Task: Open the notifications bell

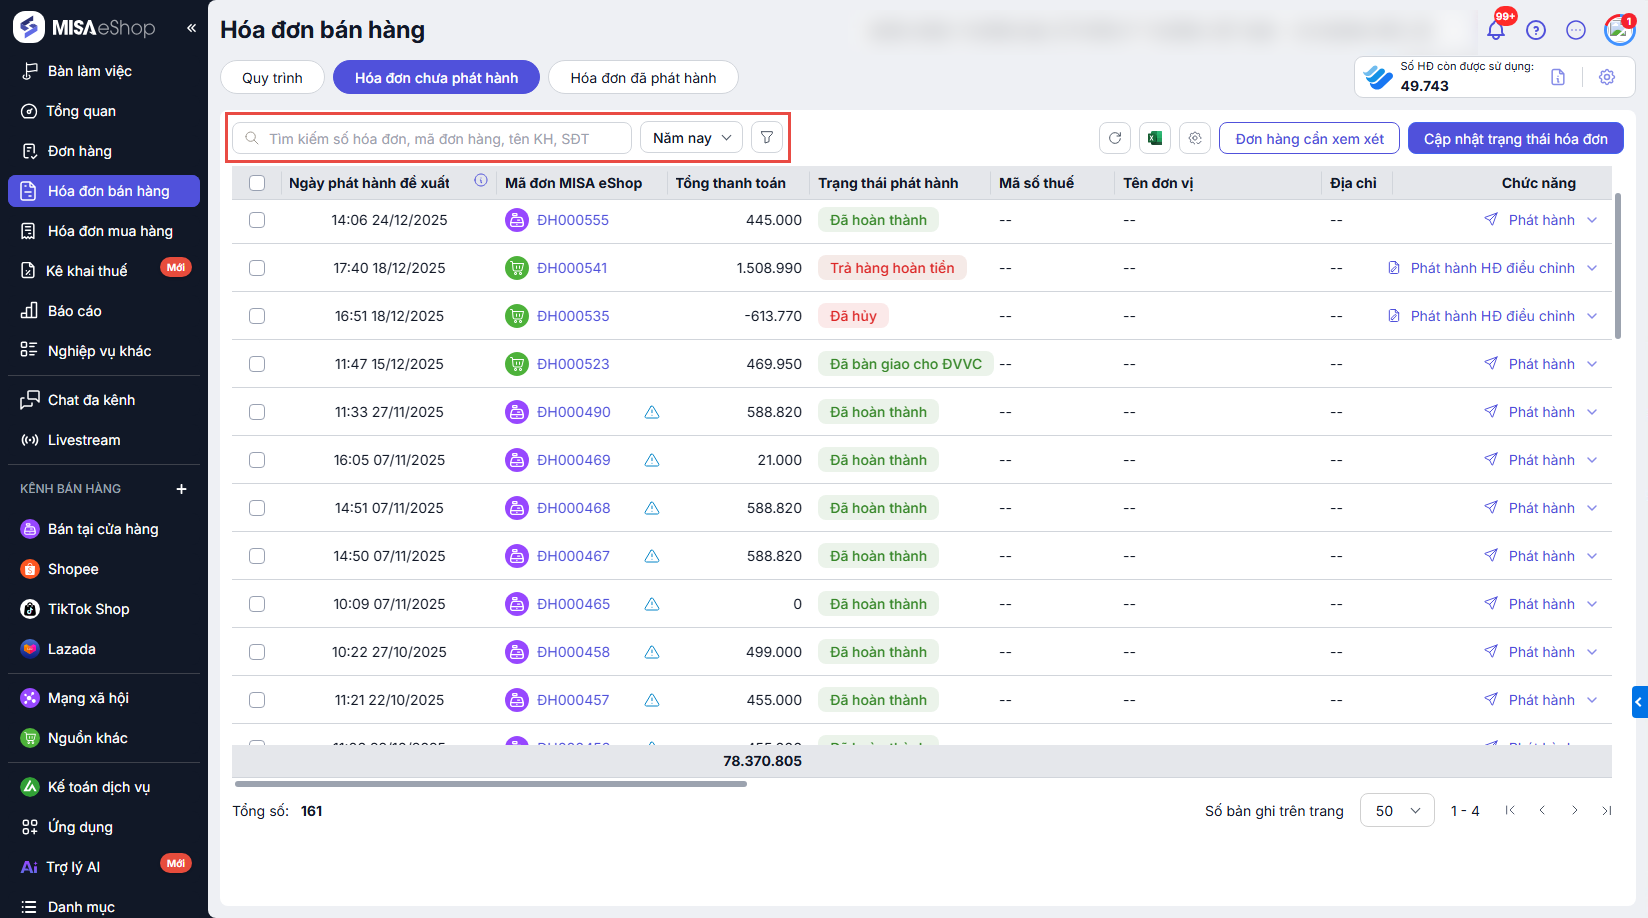Action: [1496, 30]
